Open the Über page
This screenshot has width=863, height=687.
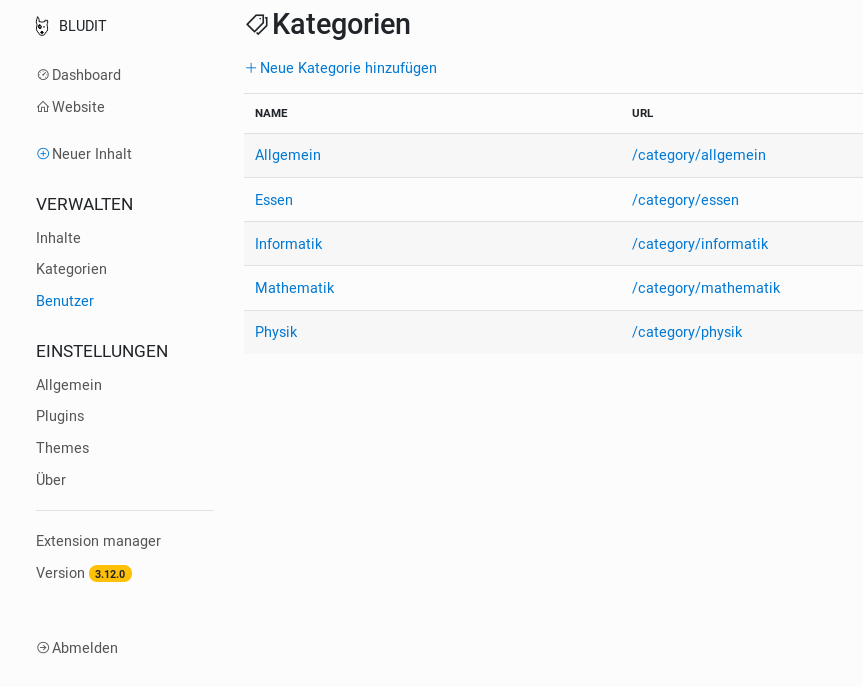point(51,479)
